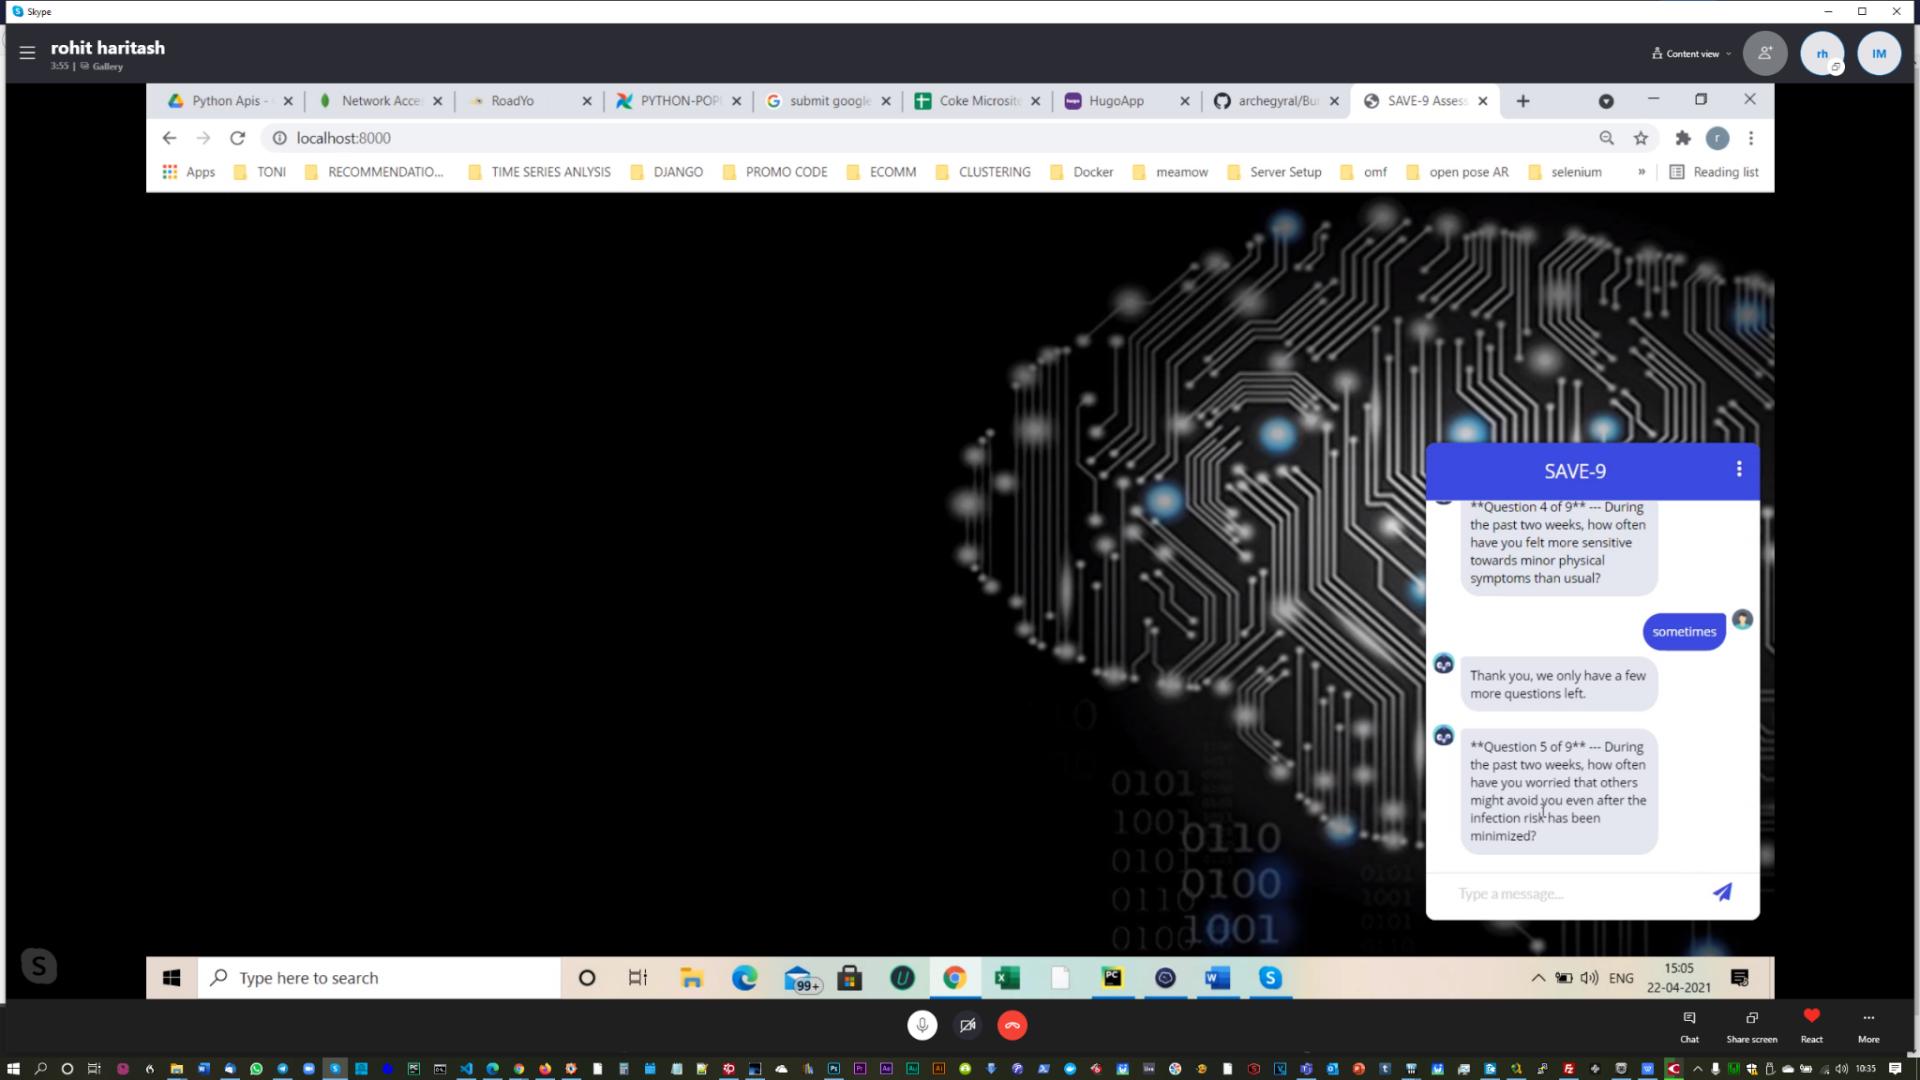The width and height of the screenshot is (1920, 1080).
Task: Reload the localhost page
Action: point(237,138)
